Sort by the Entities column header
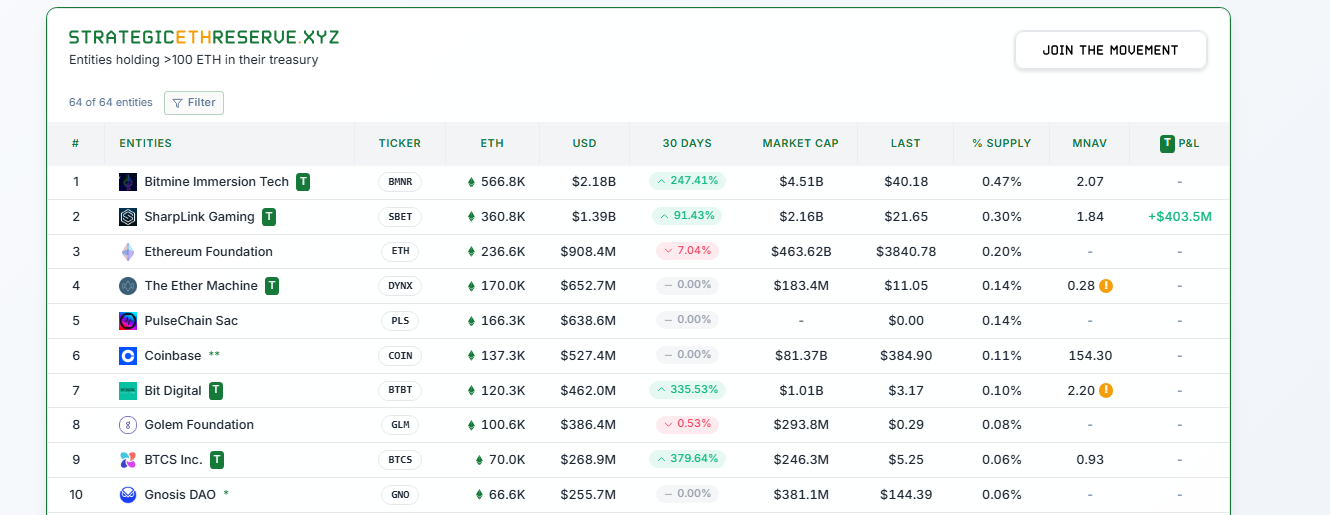This screenshot has height=515, width=1330. click(x=146, y=144)
